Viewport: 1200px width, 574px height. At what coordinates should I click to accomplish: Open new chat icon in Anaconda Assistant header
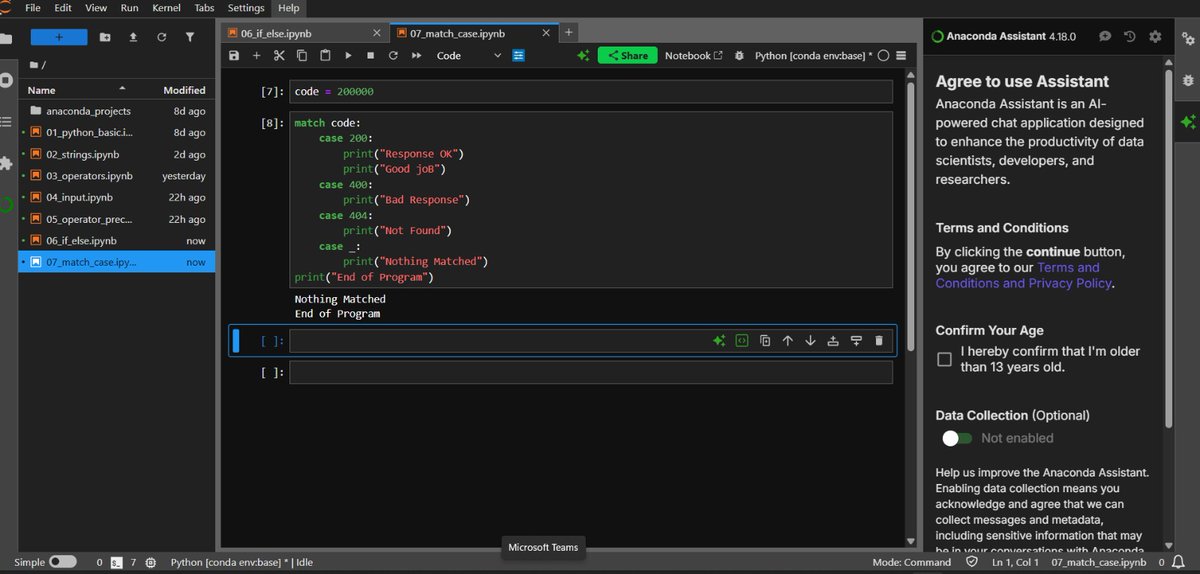(x=1105, y=36)
